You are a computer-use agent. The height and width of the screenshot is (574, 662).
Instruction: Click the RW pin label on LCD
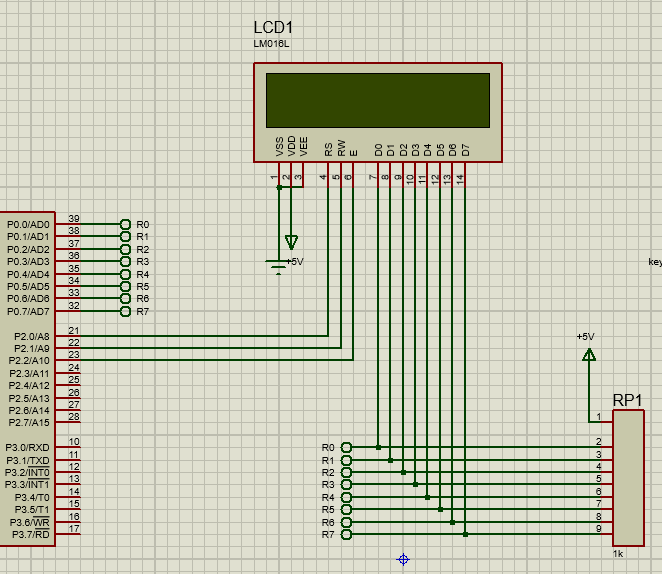(341, 148)
